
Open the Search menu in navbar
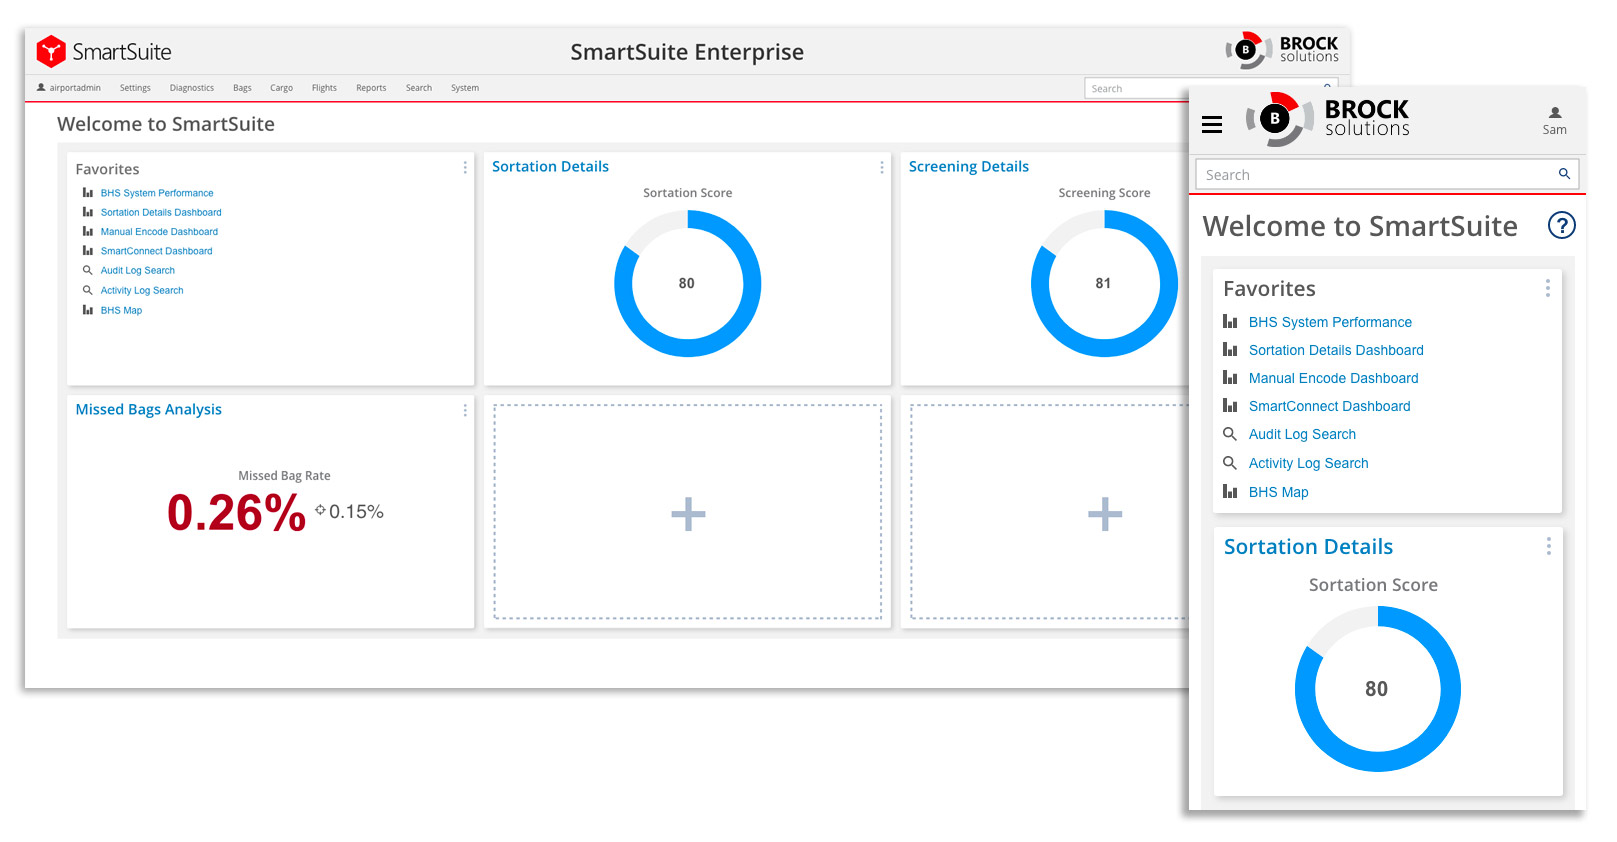(419, 88)
